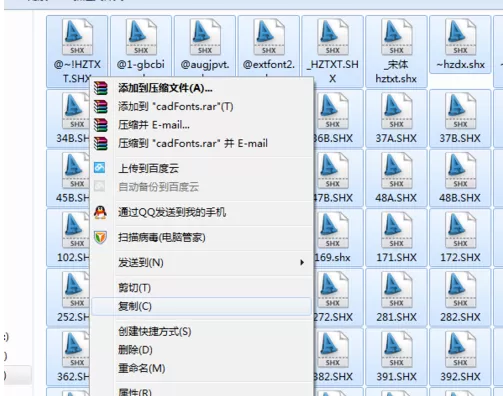Screen dimensions: 503x396
Task: Select the 172.SHX file icon
Action: [x=460, y=230]
